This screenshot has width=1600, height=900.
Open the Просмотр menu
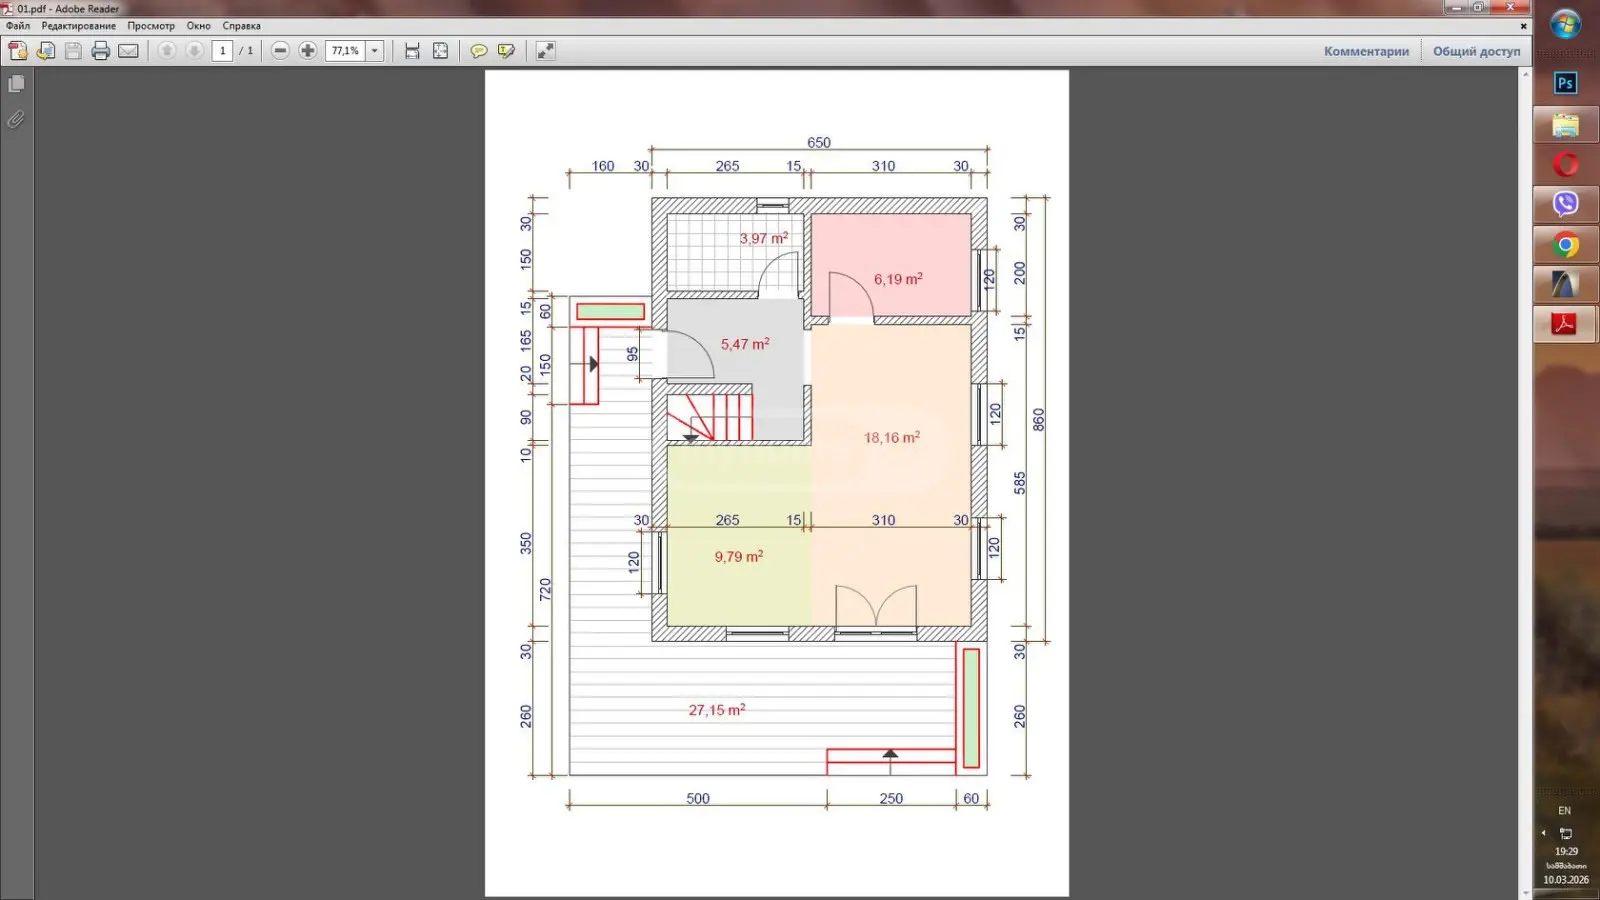pos(151,26)
